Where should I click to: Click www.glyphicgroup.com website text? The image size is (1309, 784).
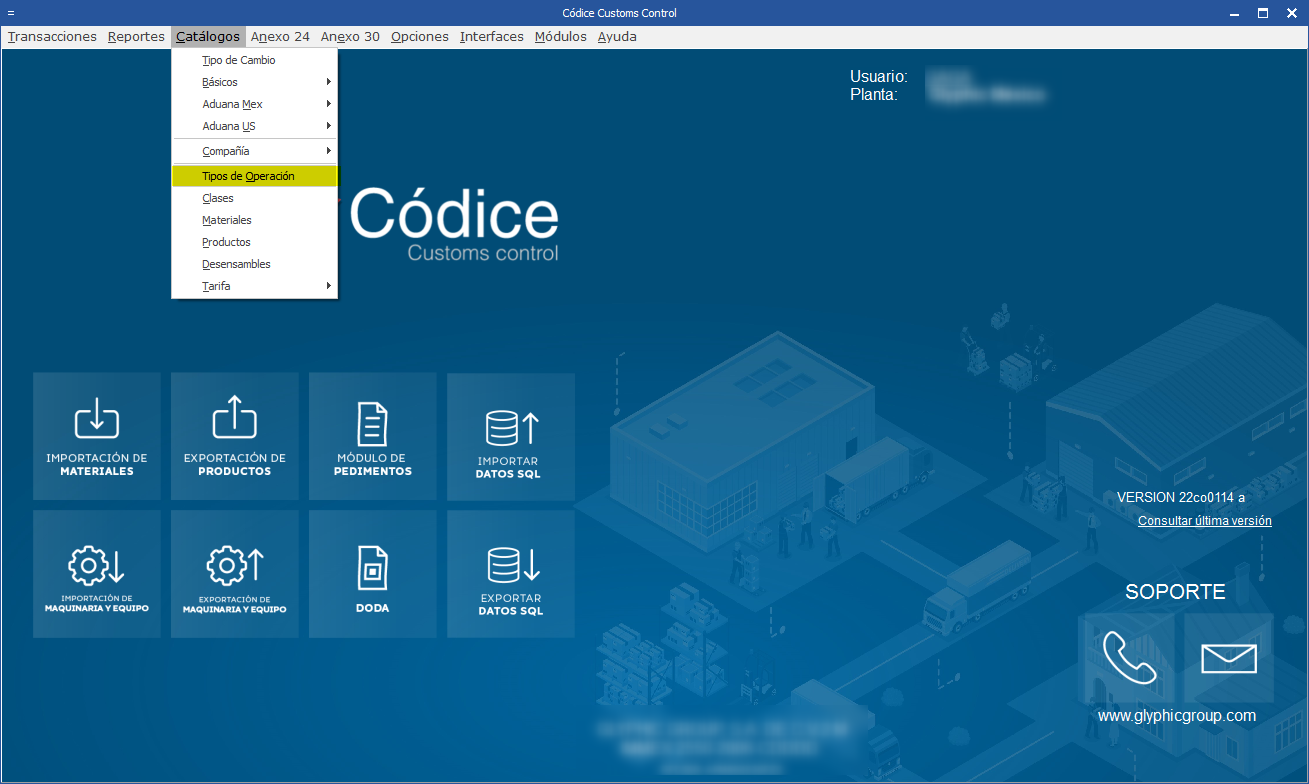(1177, 716)
